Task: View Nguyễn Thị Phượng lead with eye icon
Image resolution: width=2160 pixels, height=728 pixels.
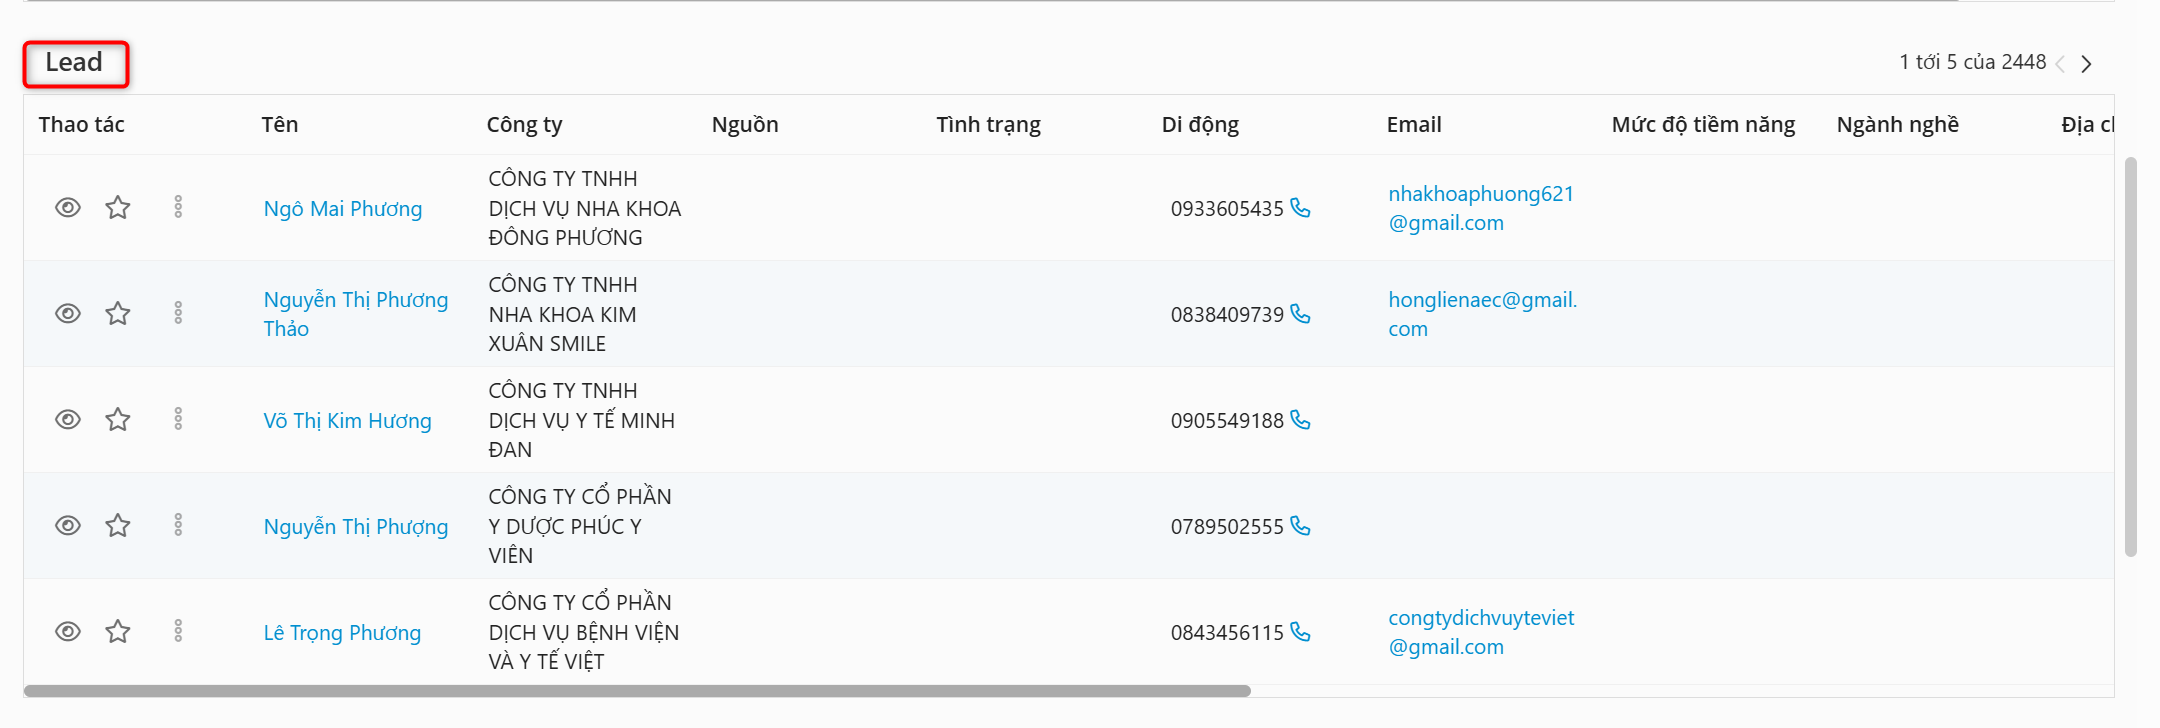Action: [67, 526]
